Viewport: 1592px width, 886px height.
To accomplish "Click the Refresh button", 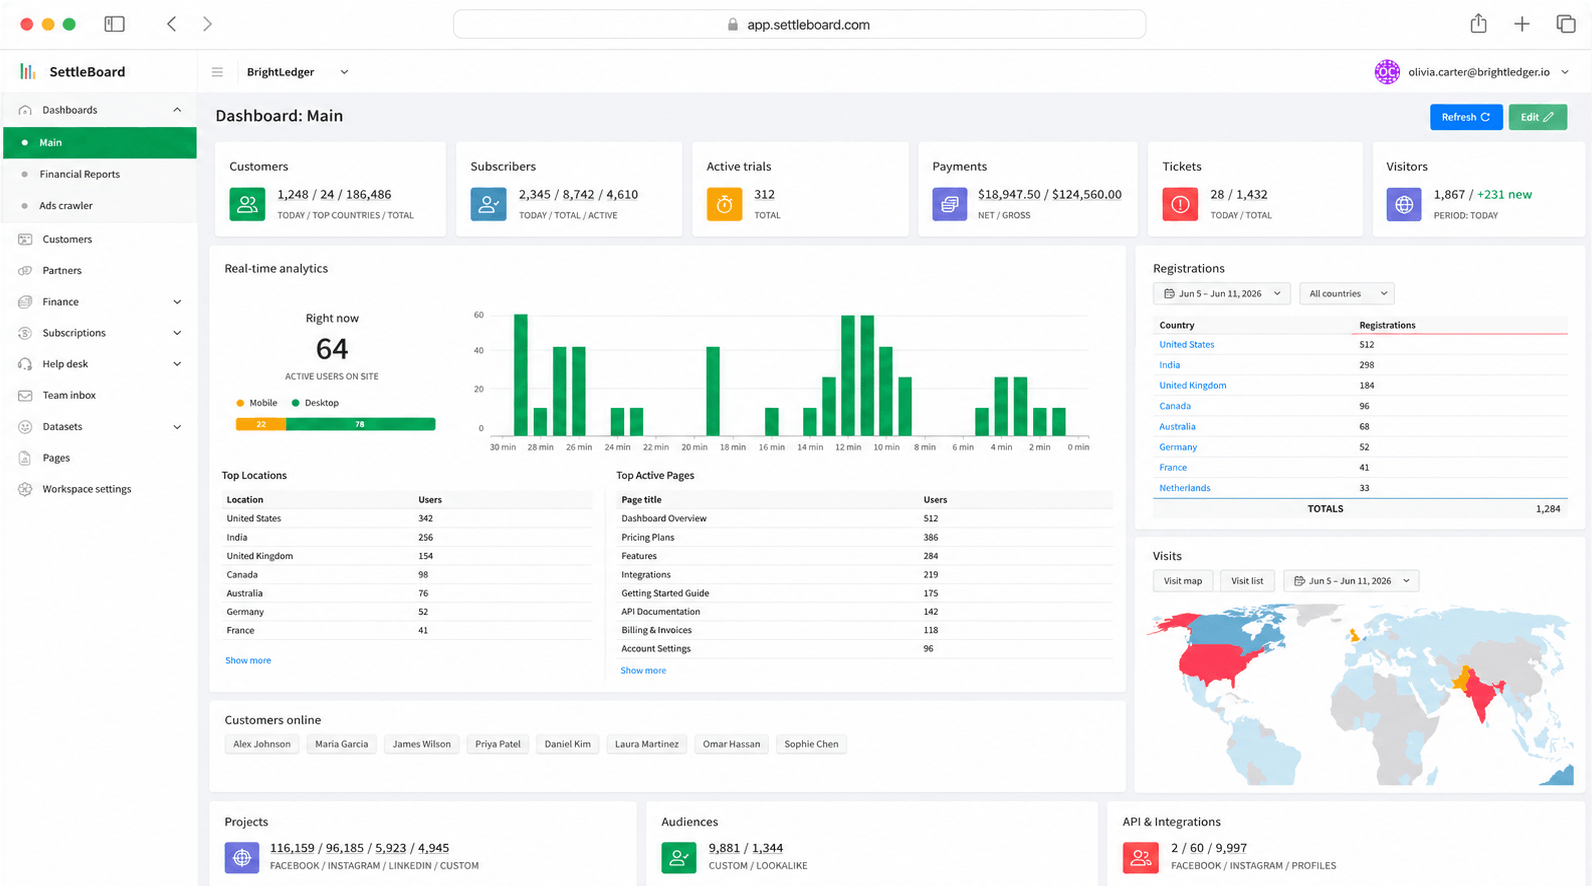I will (x=1466, y=117).
